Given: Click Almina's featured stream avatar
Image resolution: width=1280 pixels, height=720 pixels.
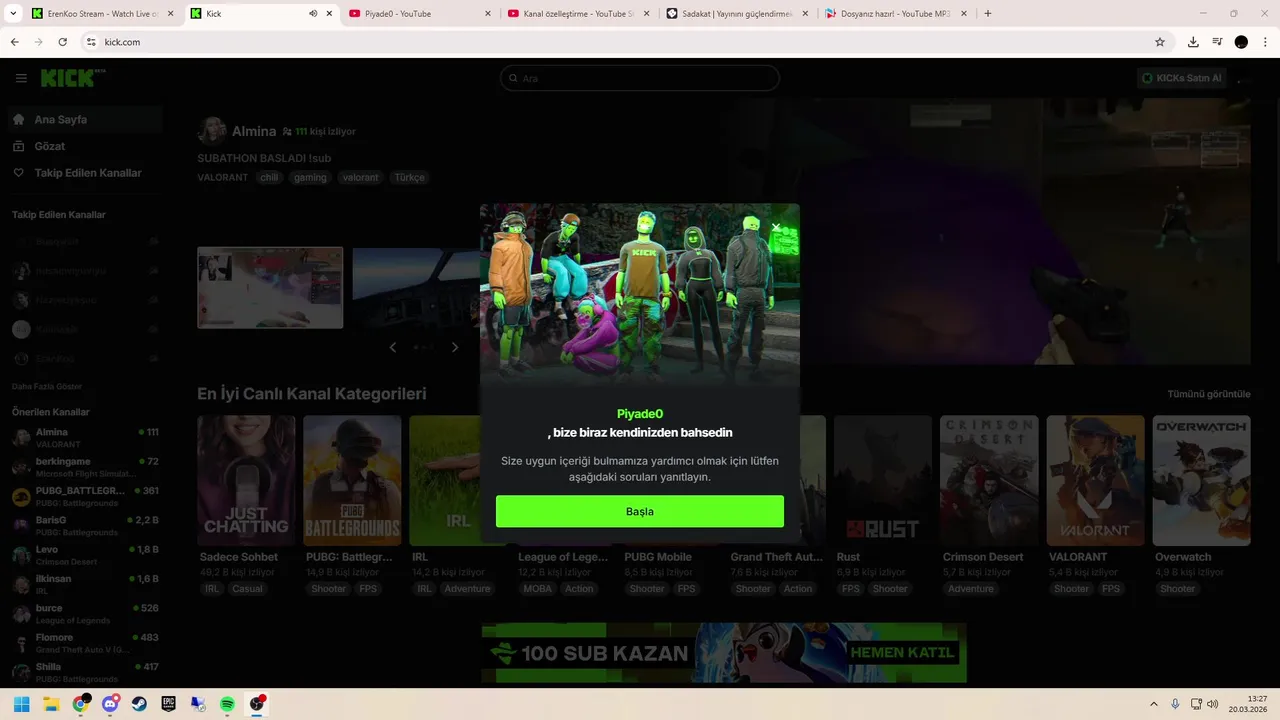Looking at the screenshot, I should (x=212, y=131).
